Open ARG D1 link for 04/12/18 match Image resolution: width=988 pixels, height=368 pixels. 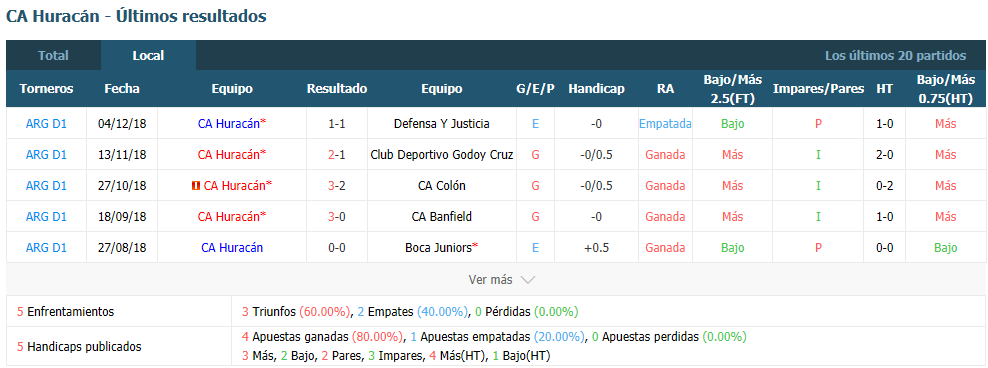46,124
